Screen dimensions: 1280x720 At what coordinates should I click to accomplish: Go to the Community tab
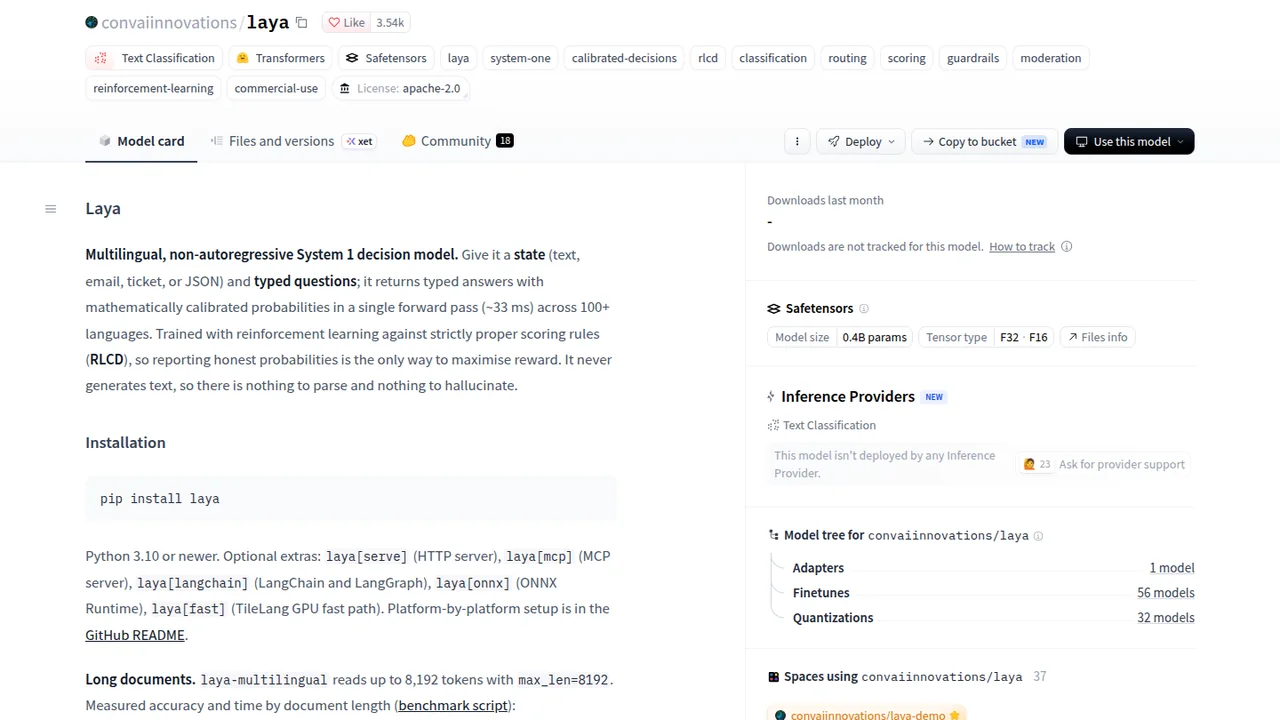457,141
